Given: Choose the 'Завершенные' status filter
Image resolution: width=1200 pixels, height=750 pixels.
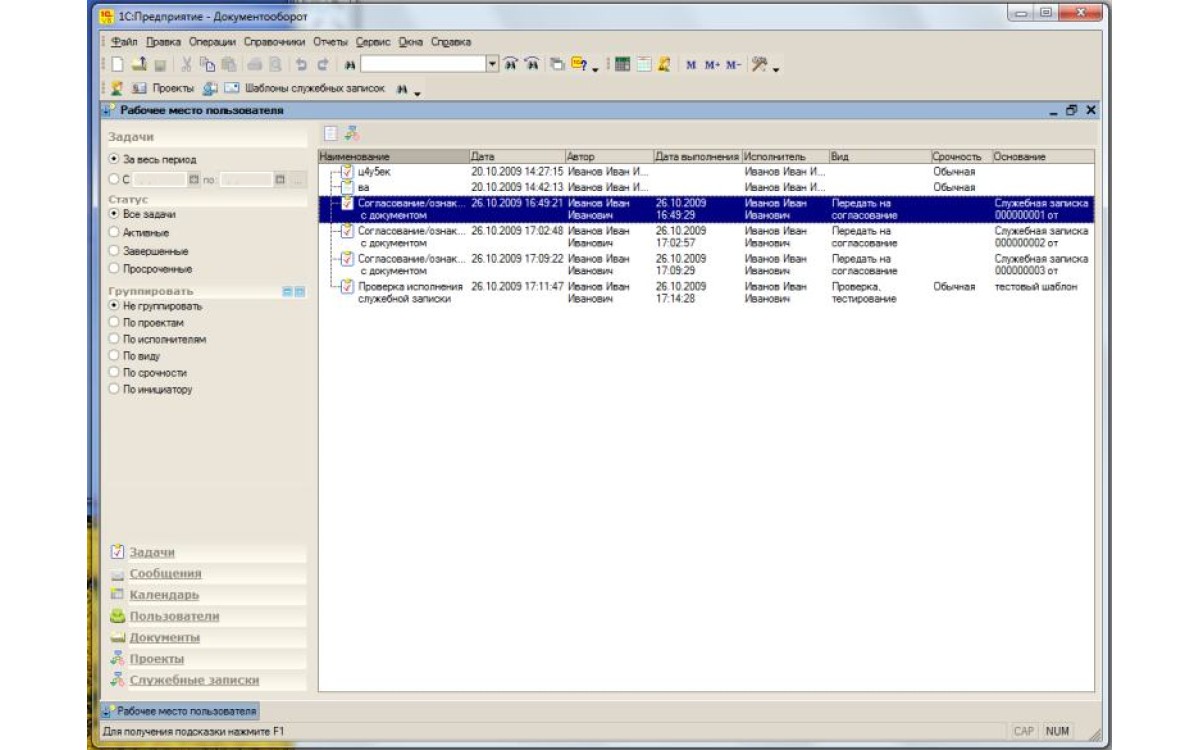Looking at the screenshot, I should [114, 251].
